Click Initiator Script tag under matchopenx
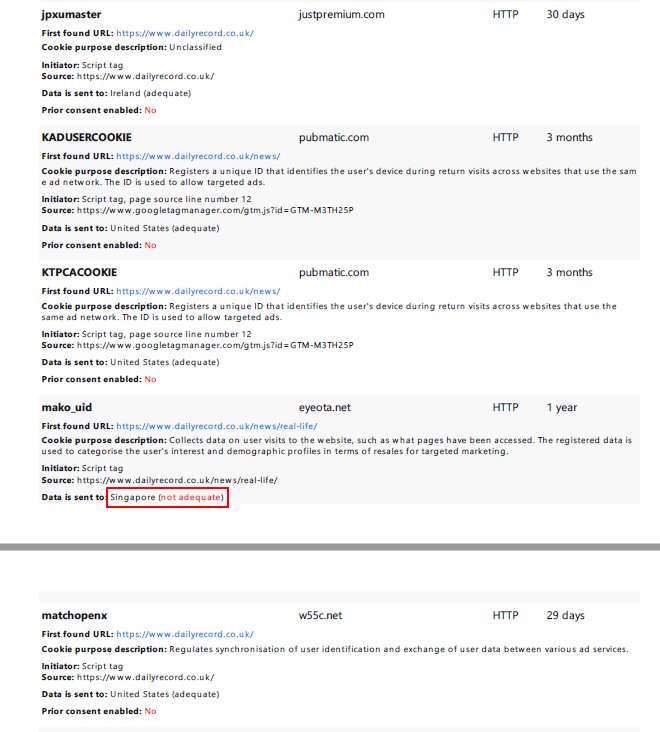Screen dimensions: 660x732 point(83,666)
